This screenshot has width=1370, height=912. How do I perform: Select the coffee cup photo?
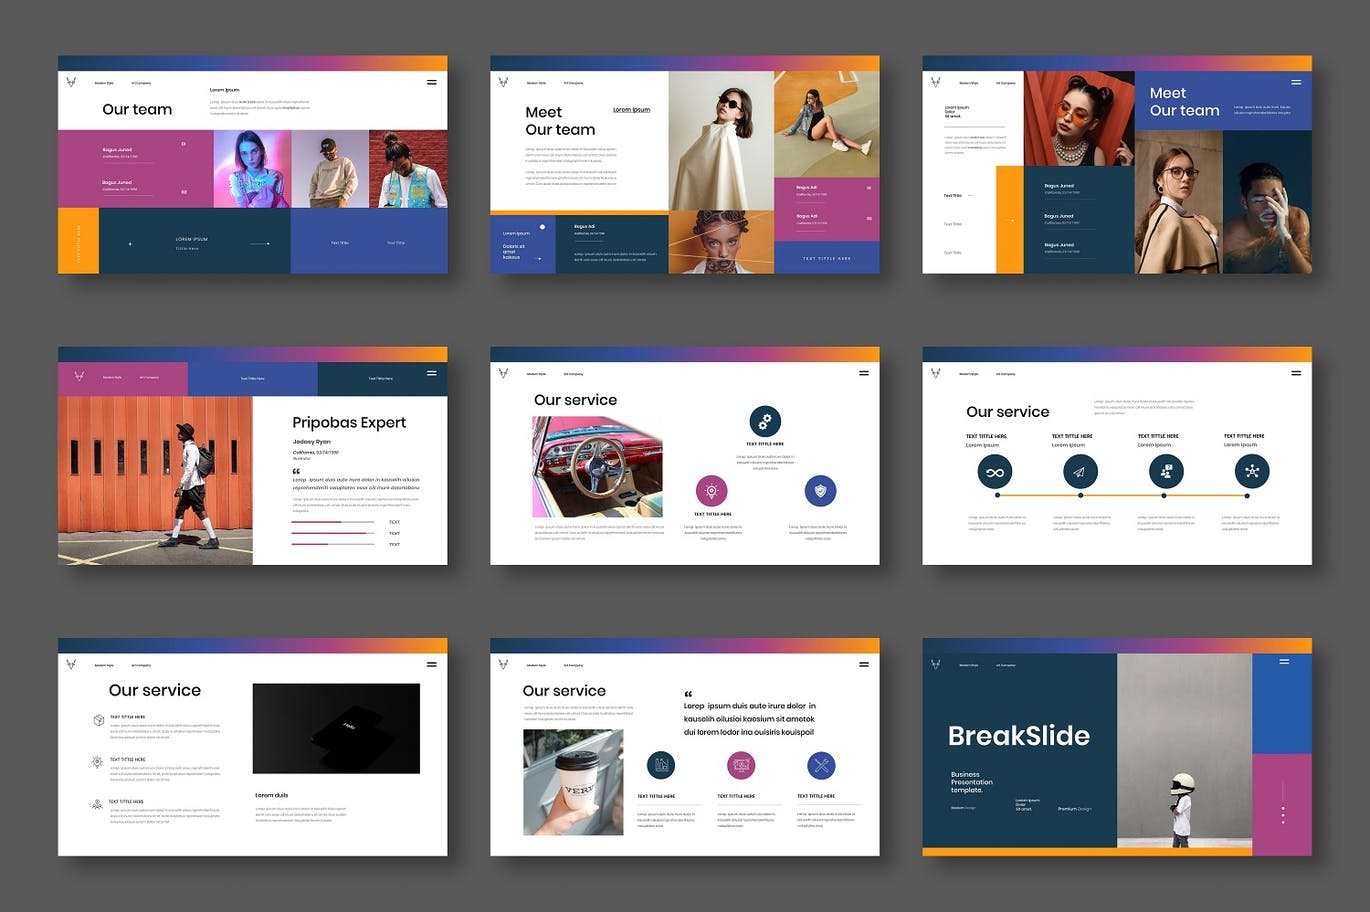point(573,782)
